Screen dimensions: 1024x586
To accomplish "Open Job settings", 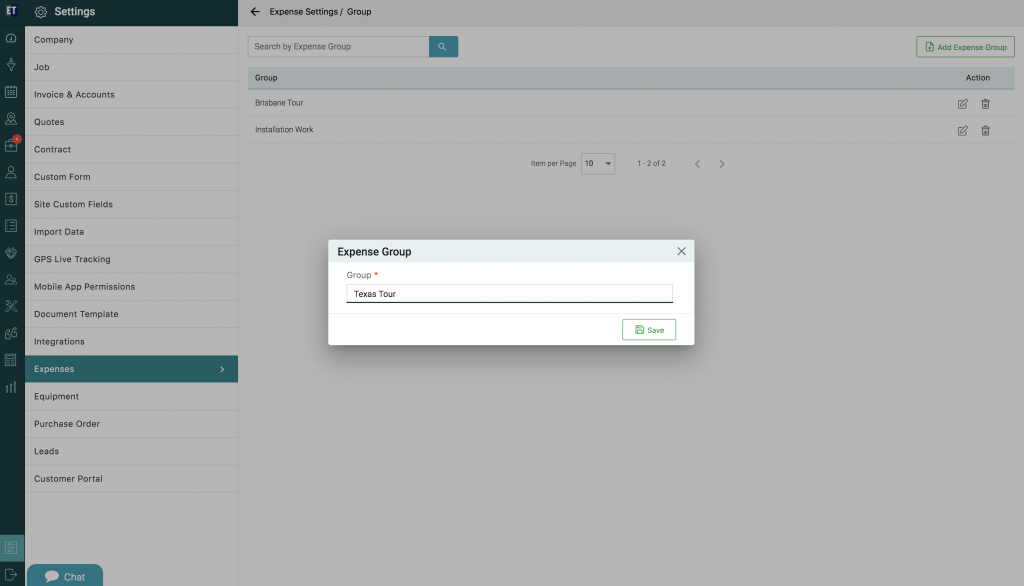I will click(131, 67).
